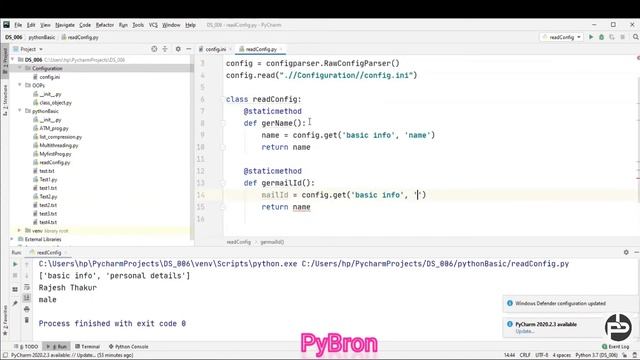Open the readConfig run configuration dropdown

pyautogui.click(x=562, y=37)
